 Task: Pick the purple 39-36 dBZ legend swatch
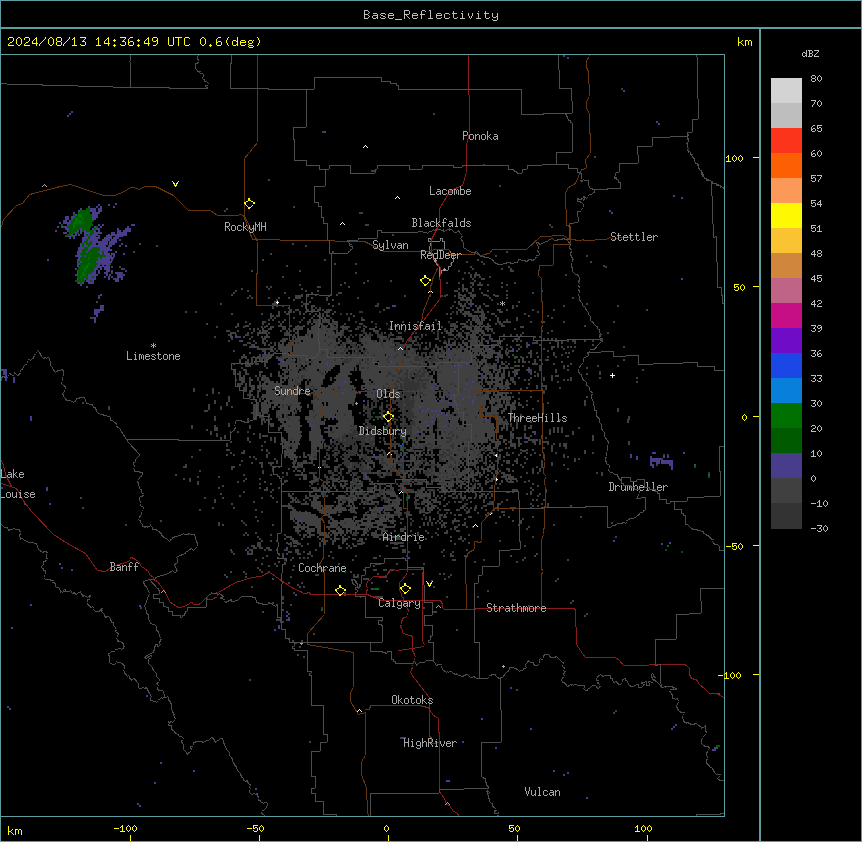click(x=786, y=341)
